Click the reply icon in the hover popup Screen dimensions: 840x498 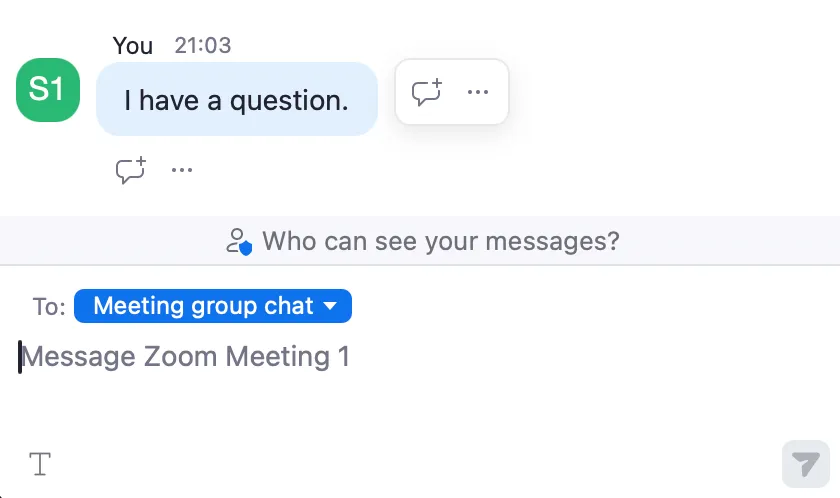[427, 92]
